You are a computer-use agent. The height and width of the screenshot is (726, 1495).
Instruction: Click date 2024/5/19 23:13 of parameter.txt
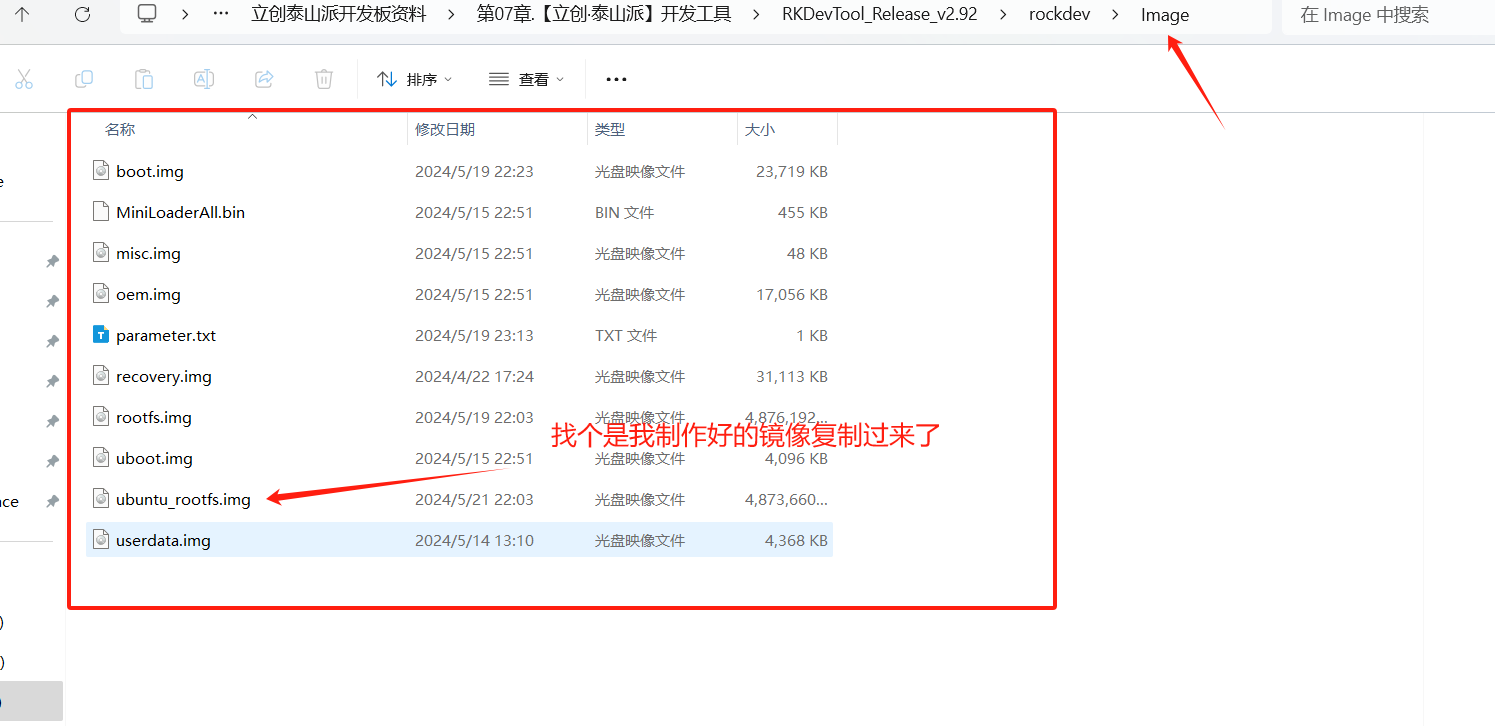point(474,335)
